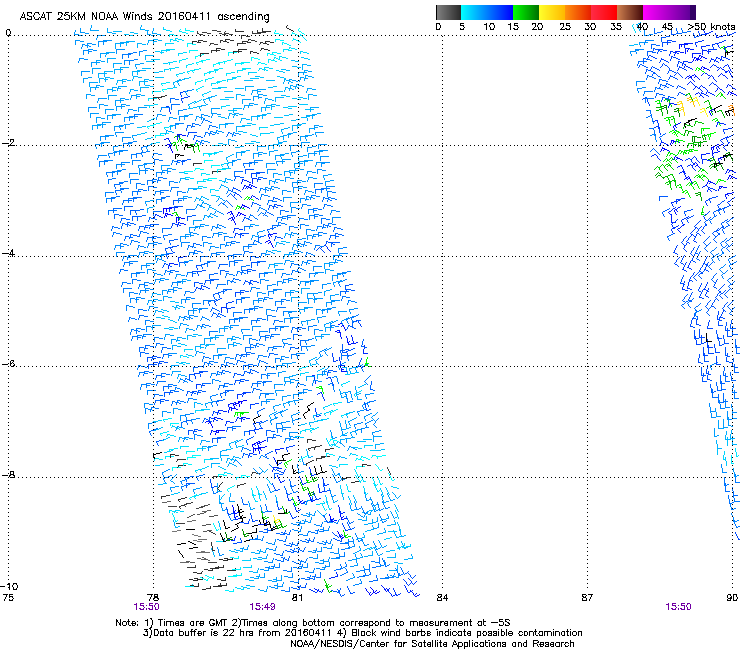Click the latitude label '-10'

tap(9, 587)
